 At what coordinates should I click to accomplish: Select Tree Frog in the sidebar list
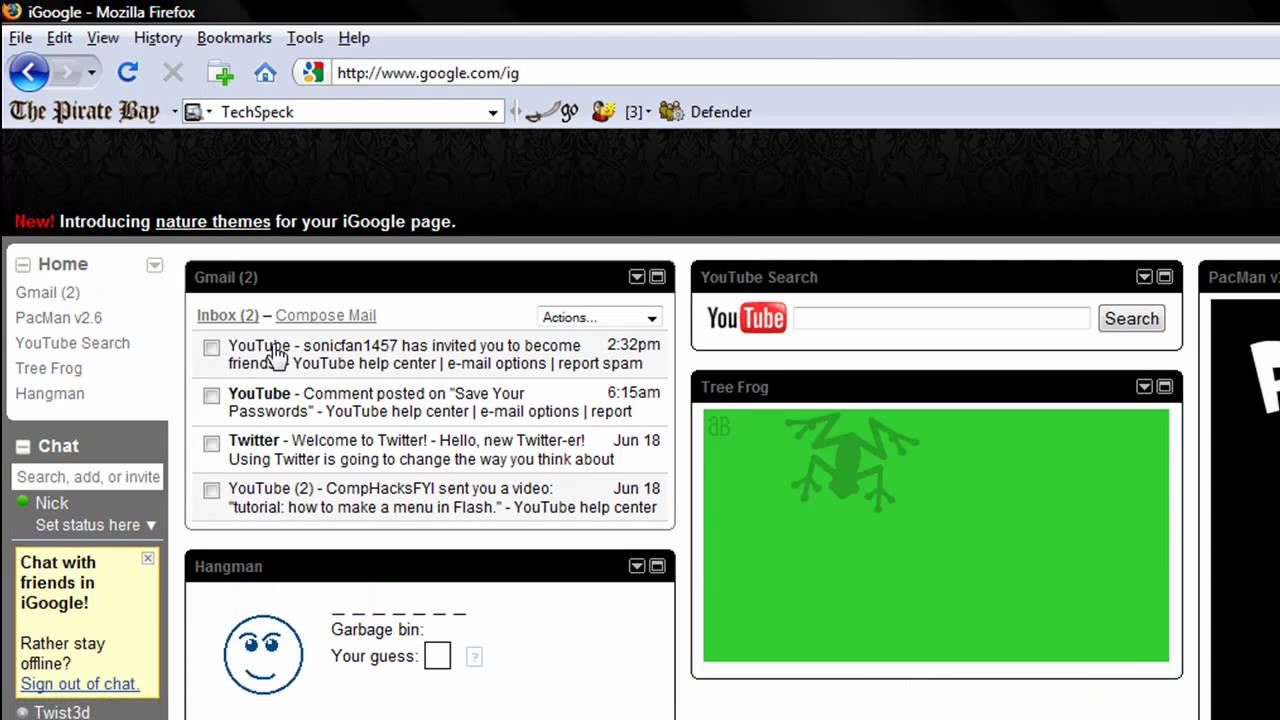click(48, 368)
